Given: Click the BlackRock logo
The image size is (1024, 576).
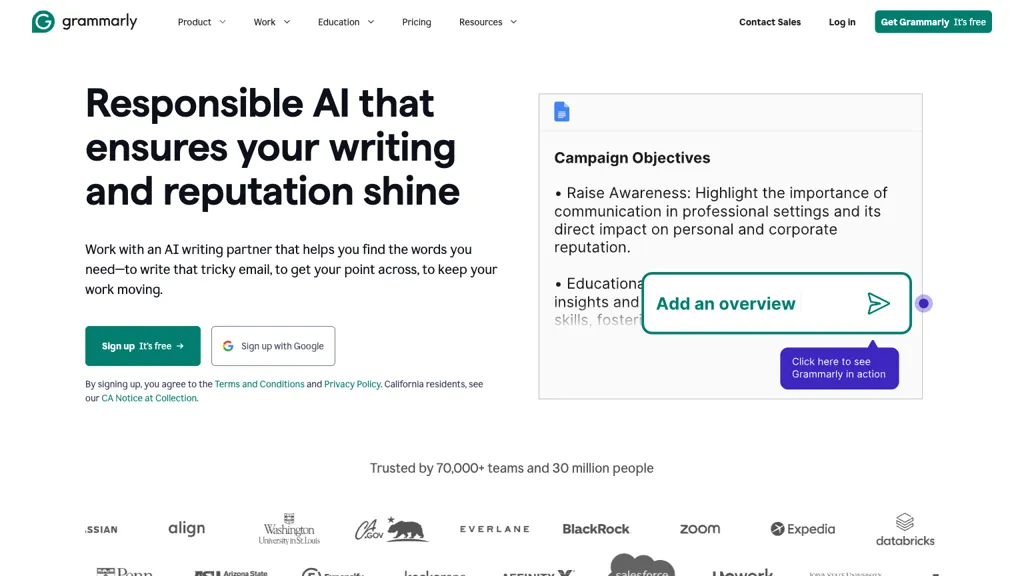Looking at the screenshot, I should [596, 528].
